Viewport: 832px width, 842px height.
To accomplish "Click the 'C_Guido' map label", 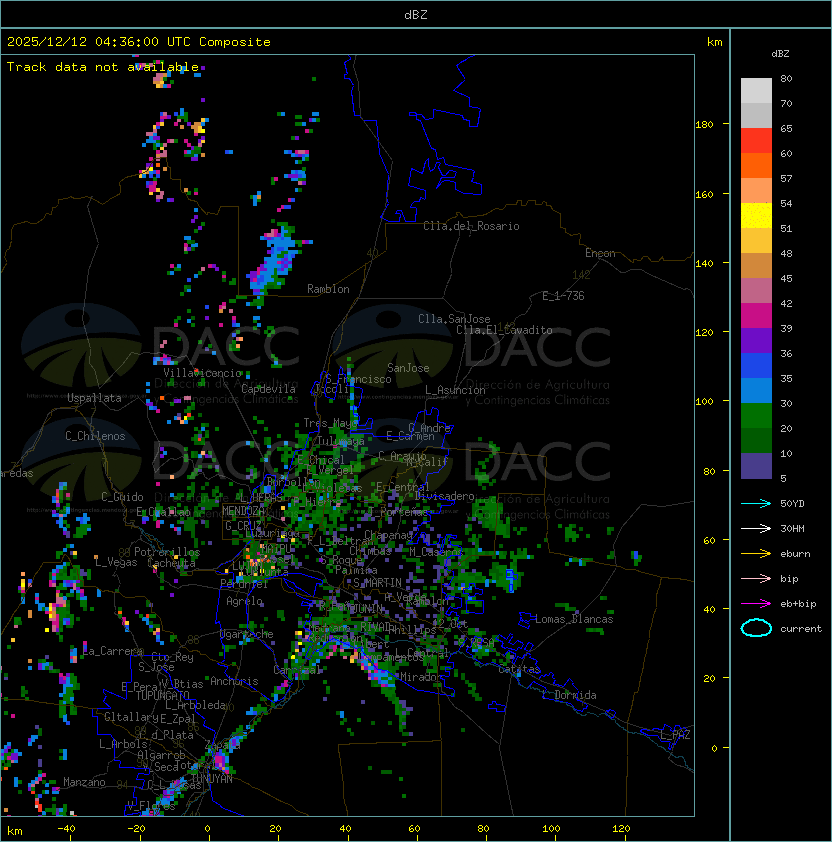I will 122,497.
